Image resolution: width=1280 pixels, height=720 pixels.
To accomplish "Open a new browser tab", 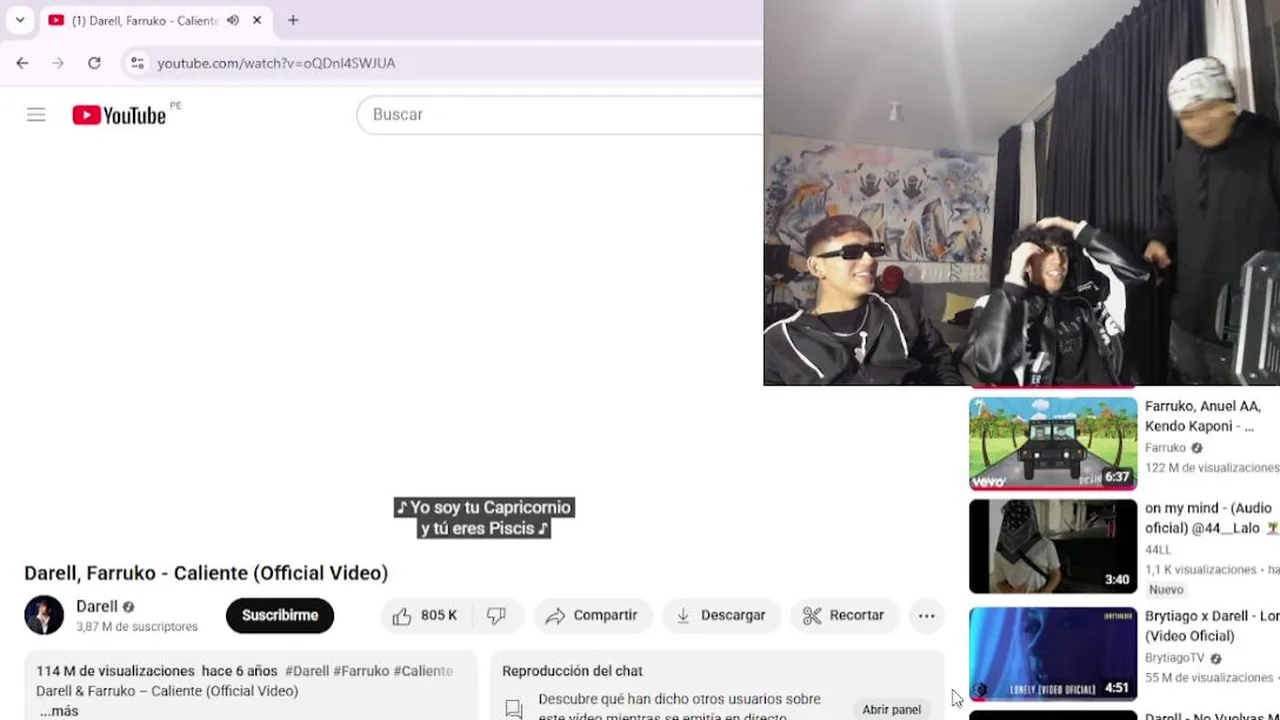I will click(x=293, y=20).
